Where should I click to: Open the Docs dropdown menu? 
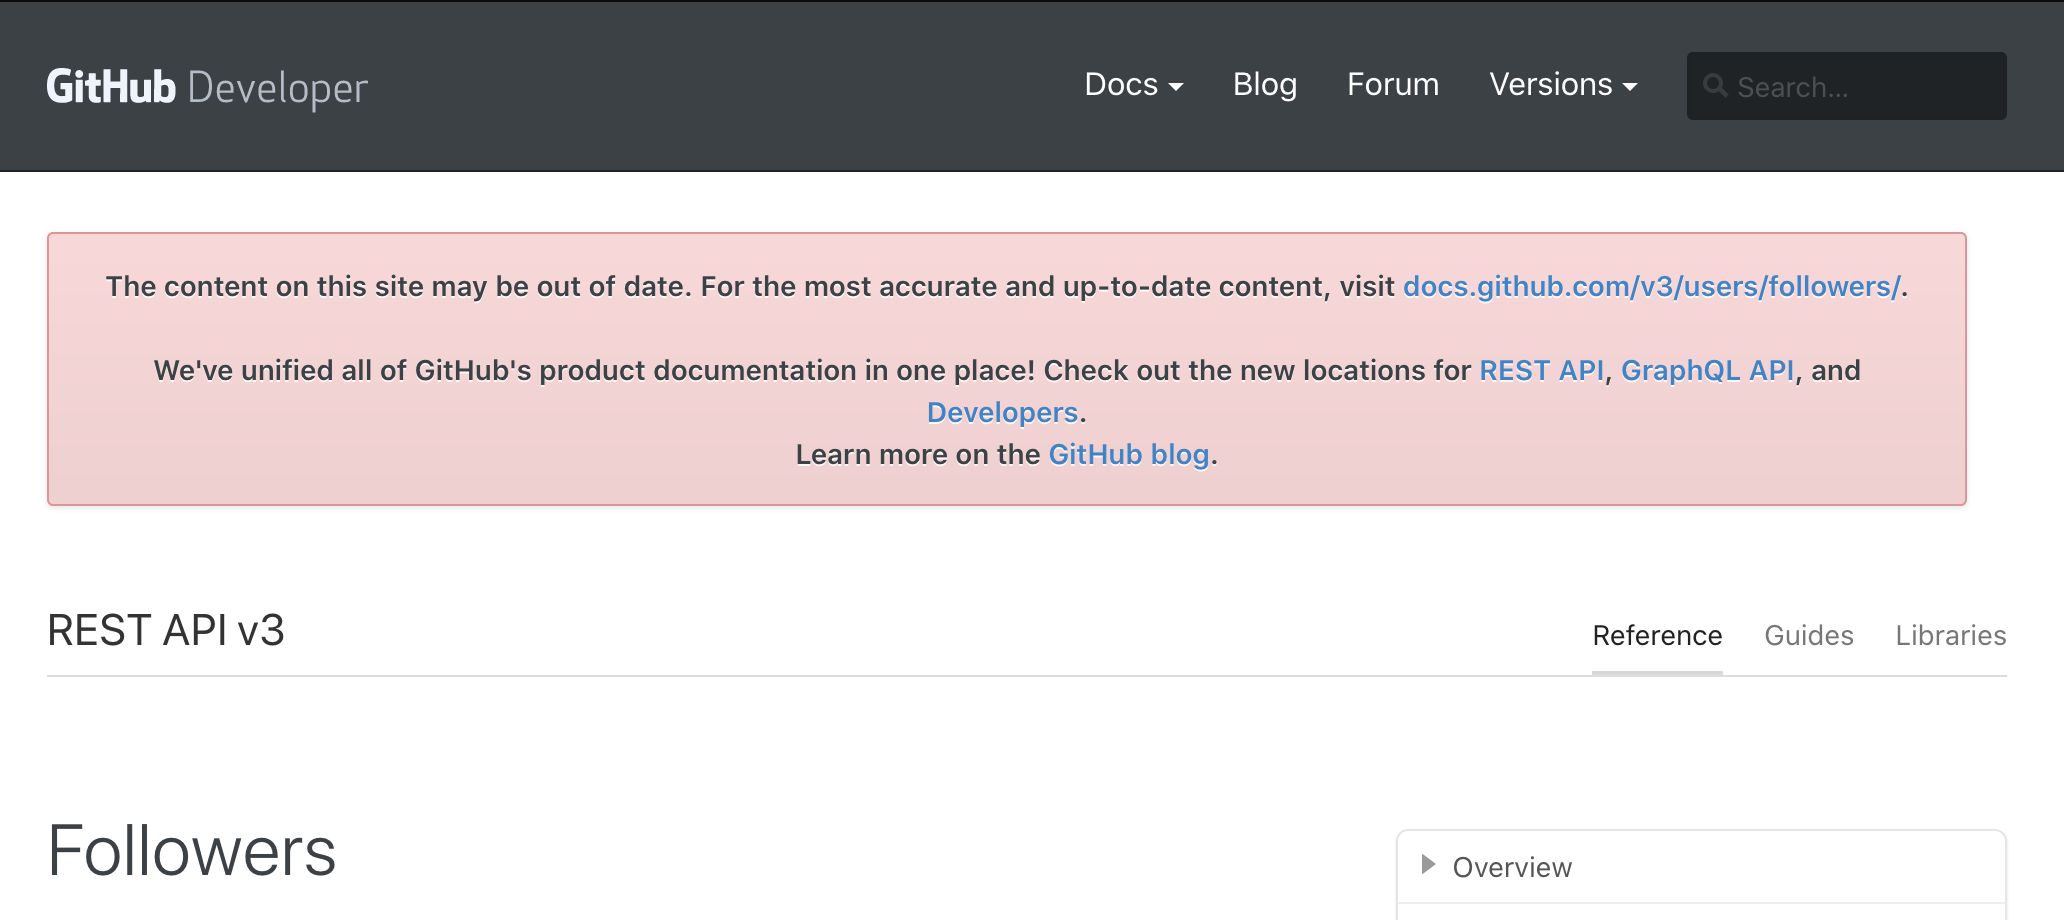tap(1134, 85)
